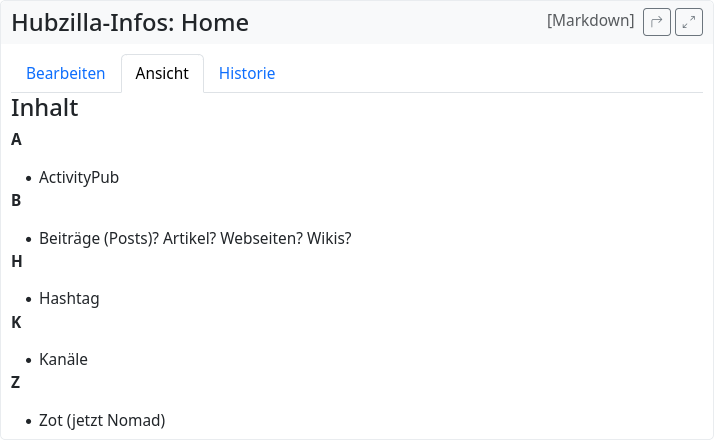The width and height of the screenshot is (714, 440).
Task: Click the letter H section heading
Action: point(17,261)
